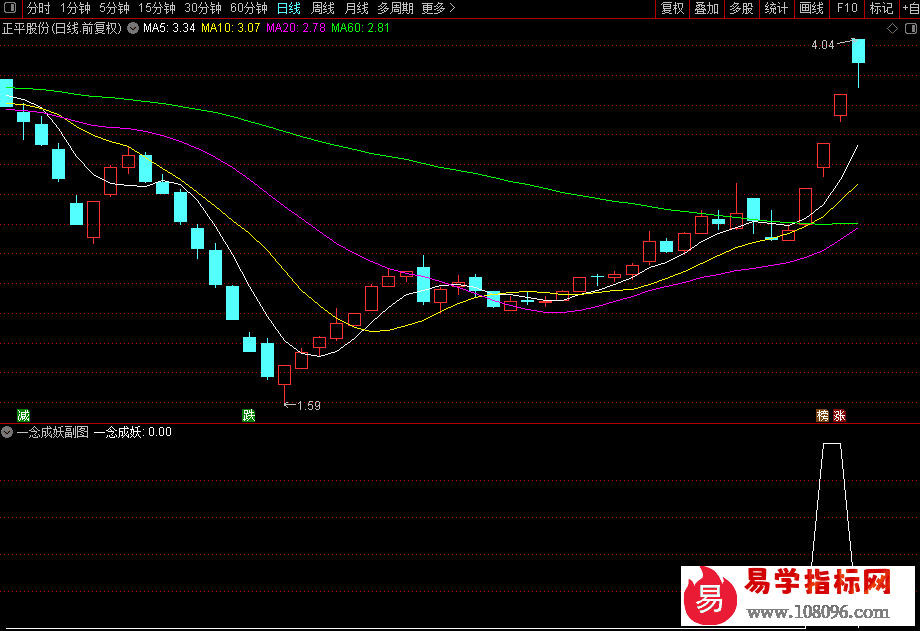
Task: Click the MA60: 2.81 label
Action: [x=360, y=28]
